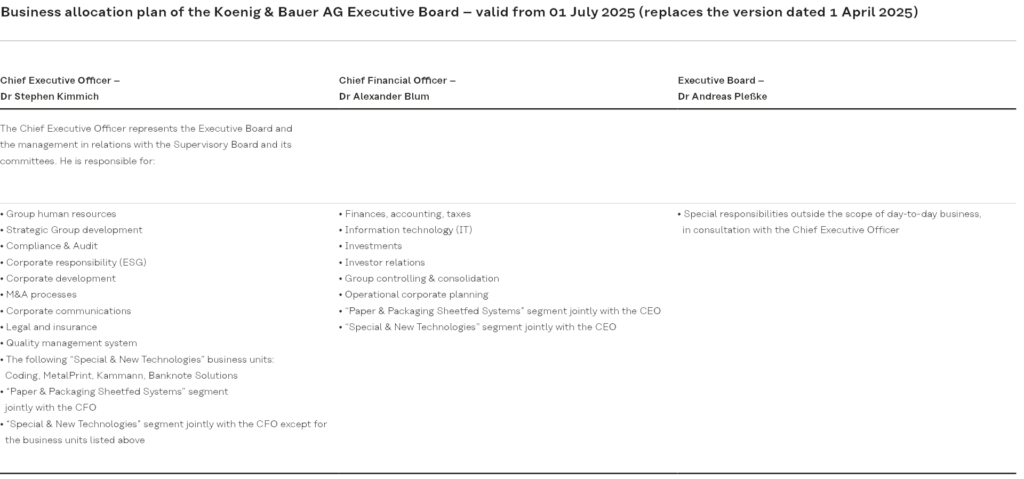Image resolution: width=1024 pixels, height=479 pixels.
Task: Select the Chief Executive Officer column heading
Action: (x=61, y=79)
